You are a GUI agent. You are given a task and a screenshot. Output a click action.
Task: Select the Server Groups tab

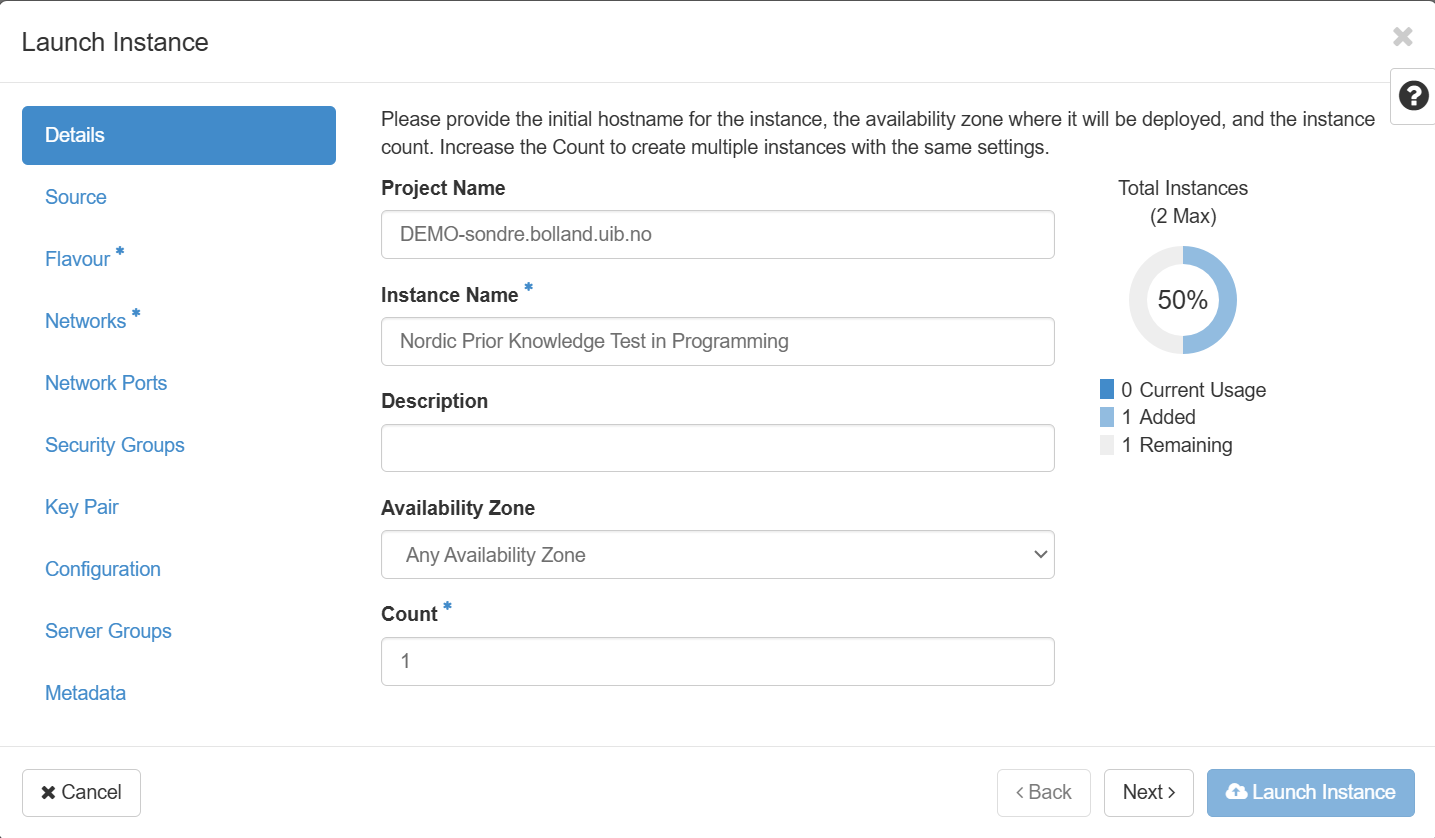pos(108,631)
